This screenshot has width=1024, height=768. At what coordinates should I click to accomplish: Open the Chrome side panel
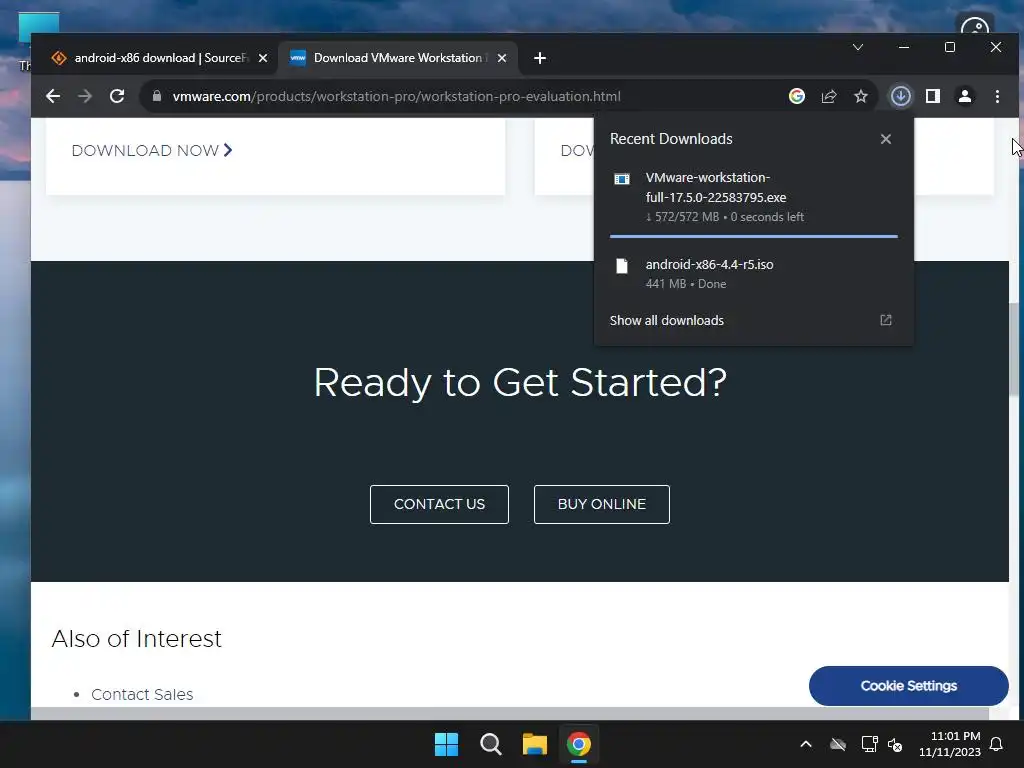click(x=933, y=96)
